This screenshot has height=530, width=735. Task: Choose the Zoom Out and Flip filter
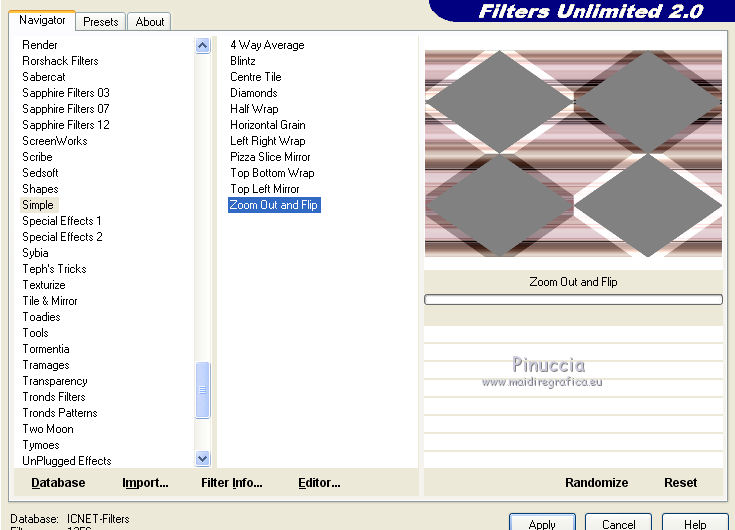click(274, 205)
